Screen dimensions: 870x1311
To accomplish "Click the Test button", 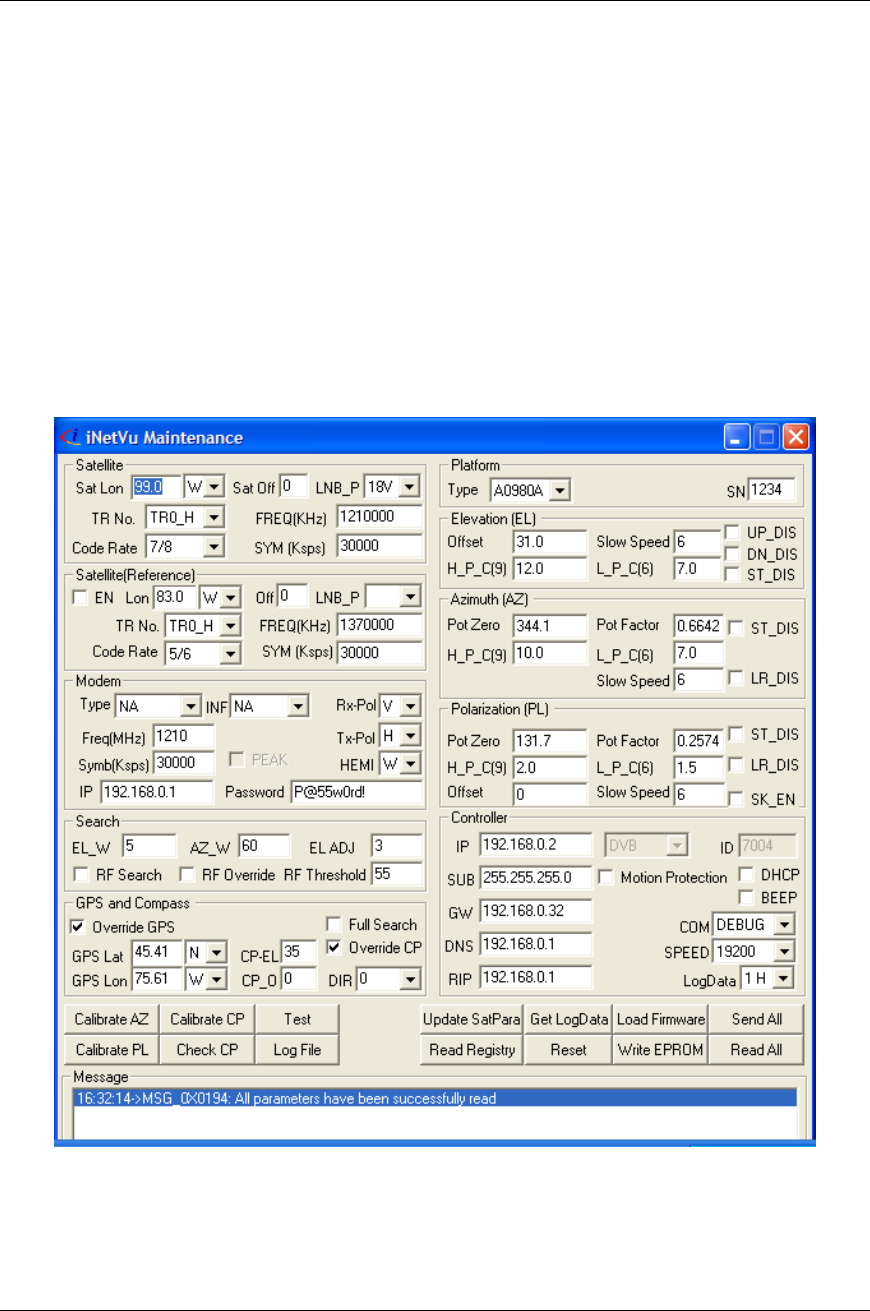I will point(297,1020).
